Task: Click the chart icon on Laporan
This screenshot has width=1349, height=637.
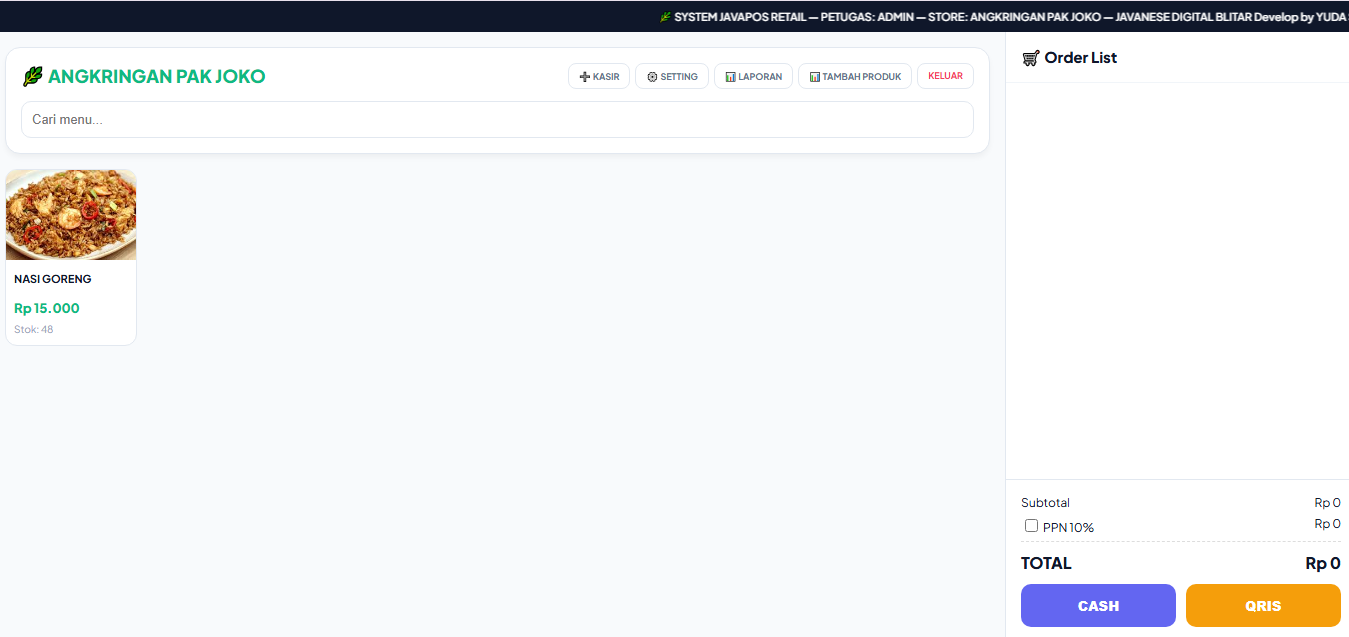Action: coord(731,77)
